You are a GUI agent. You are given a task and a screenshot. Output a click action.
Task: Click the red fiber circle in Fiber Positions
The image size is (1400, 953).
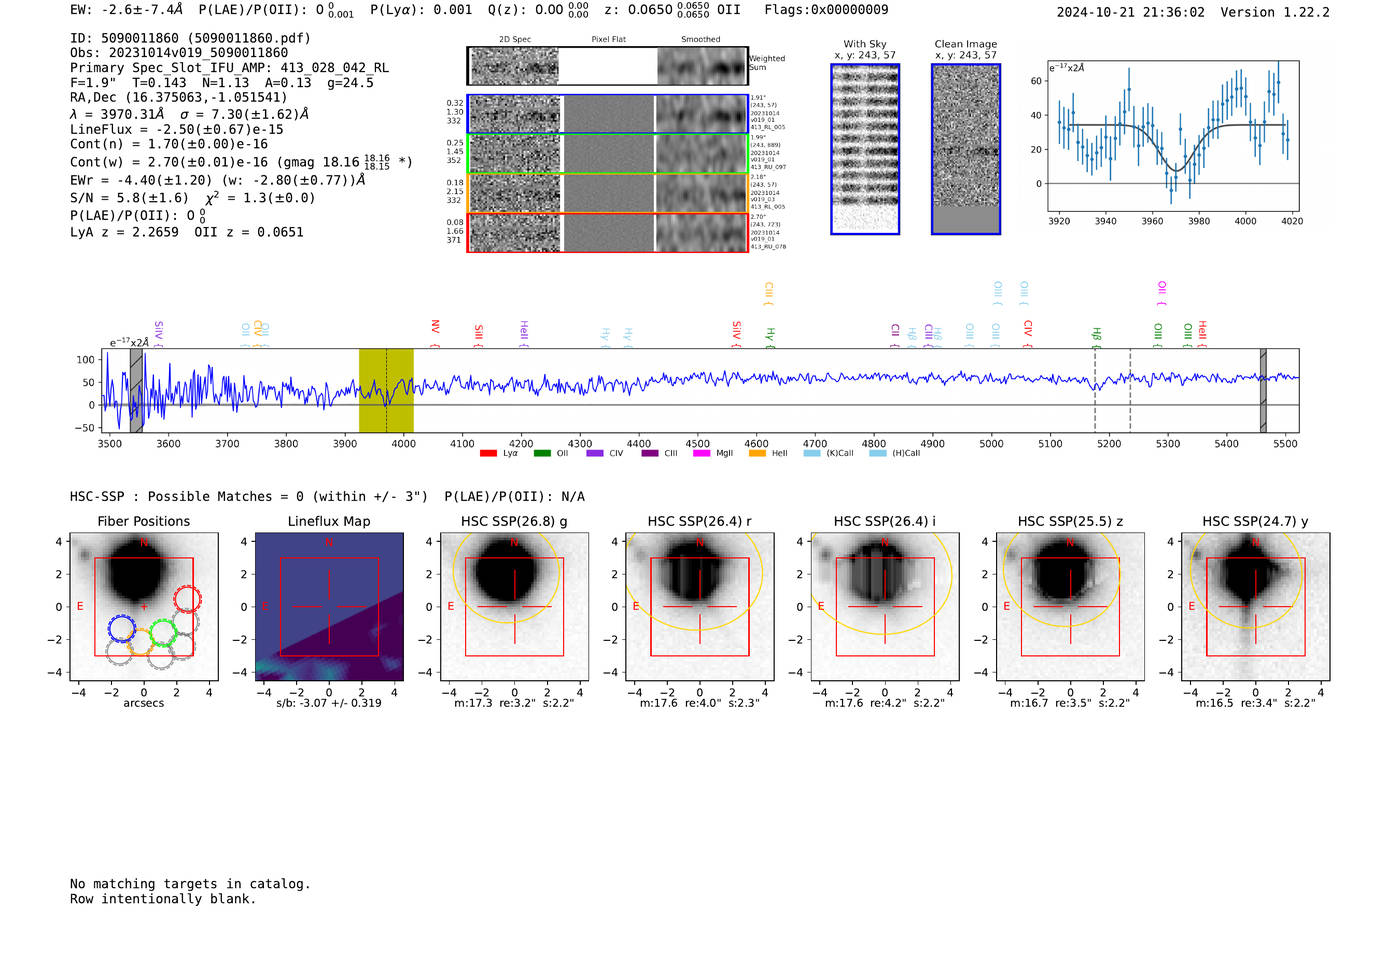(187, 599)
